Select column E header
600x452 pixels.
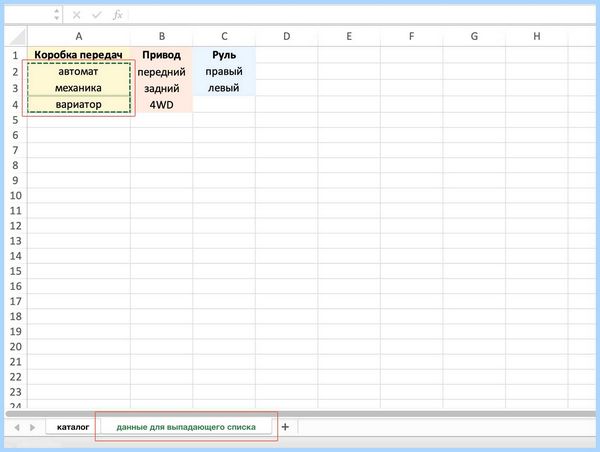click(x=349, y=36)
